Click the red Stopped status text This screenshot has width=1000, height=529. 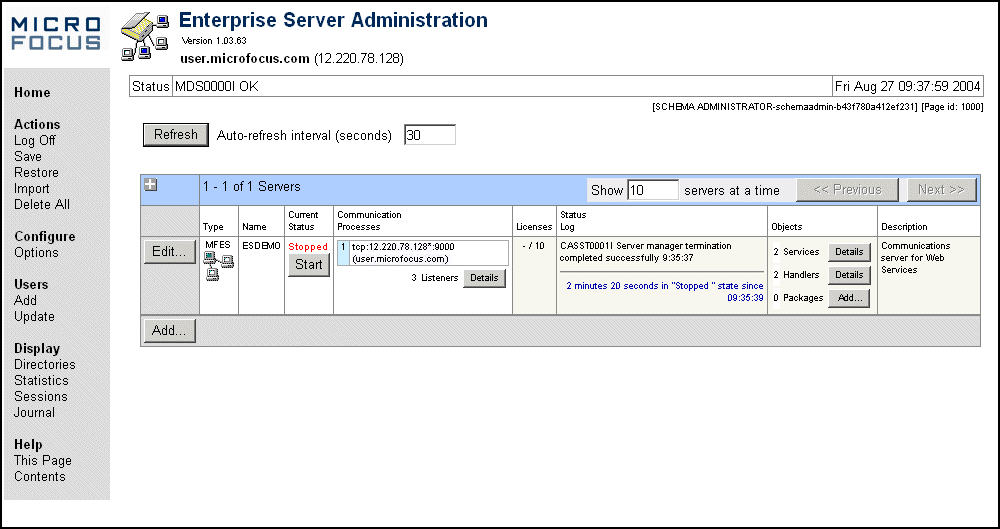pyautogui.click(x=308, y=246)
